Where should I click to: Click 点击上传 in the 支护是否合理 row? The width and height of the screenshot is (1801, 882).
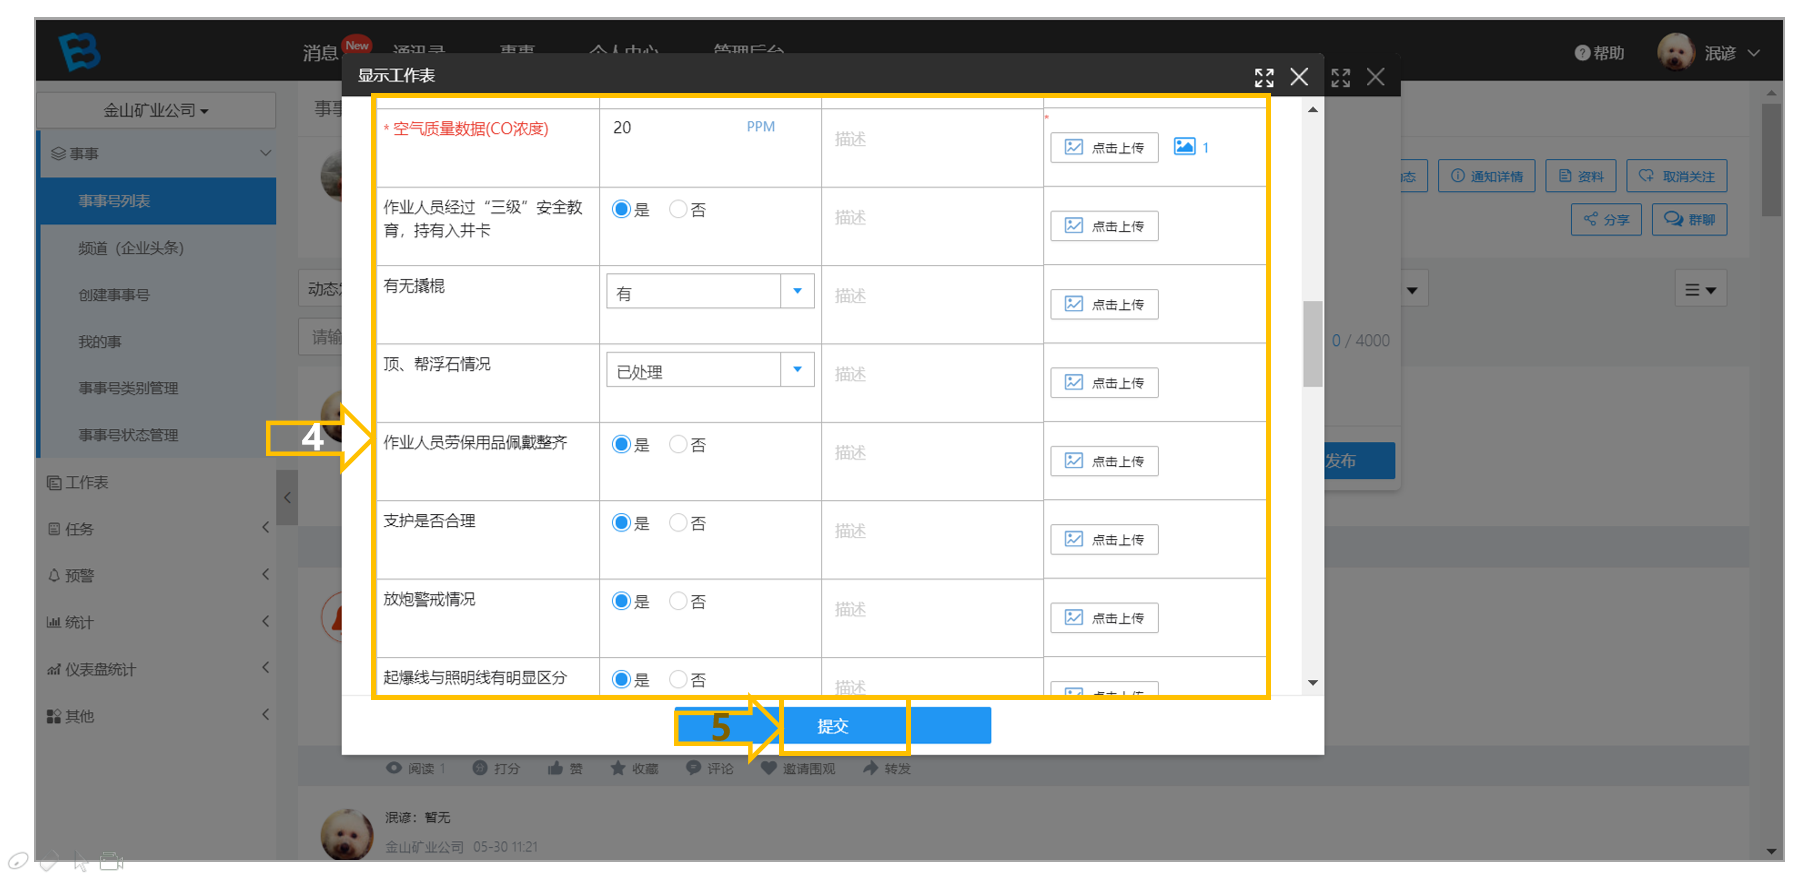pyautogui.click(x=1104, y=539)
